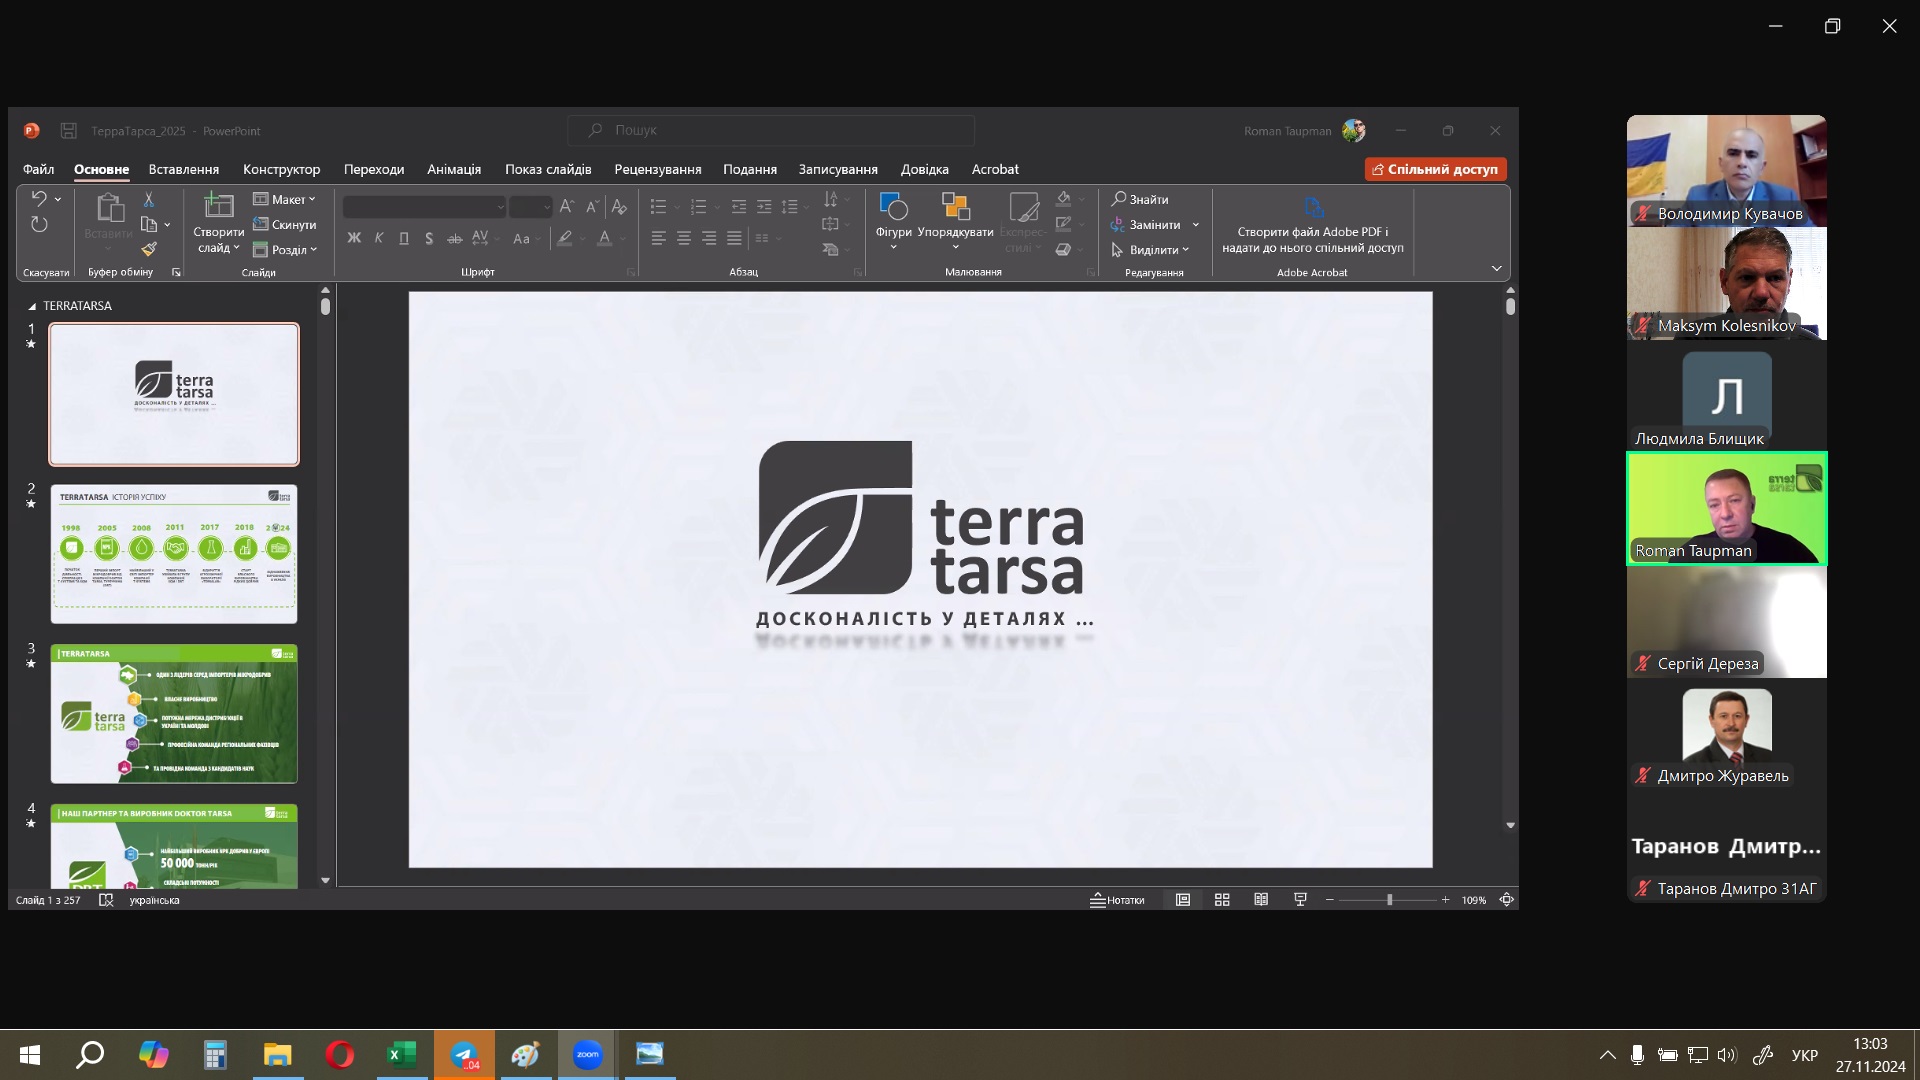
Task: Click the zoom slider handle
Action: 1389,900
